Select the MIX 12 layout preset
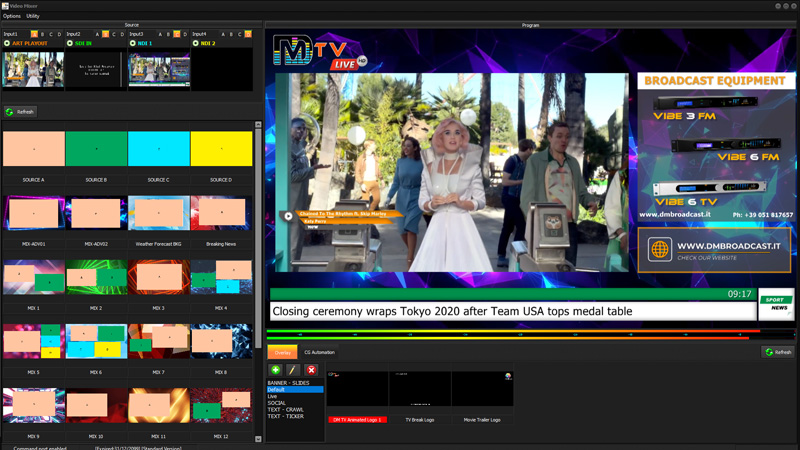The width and height of the screenshot is (800, 450). pos(221,405)
